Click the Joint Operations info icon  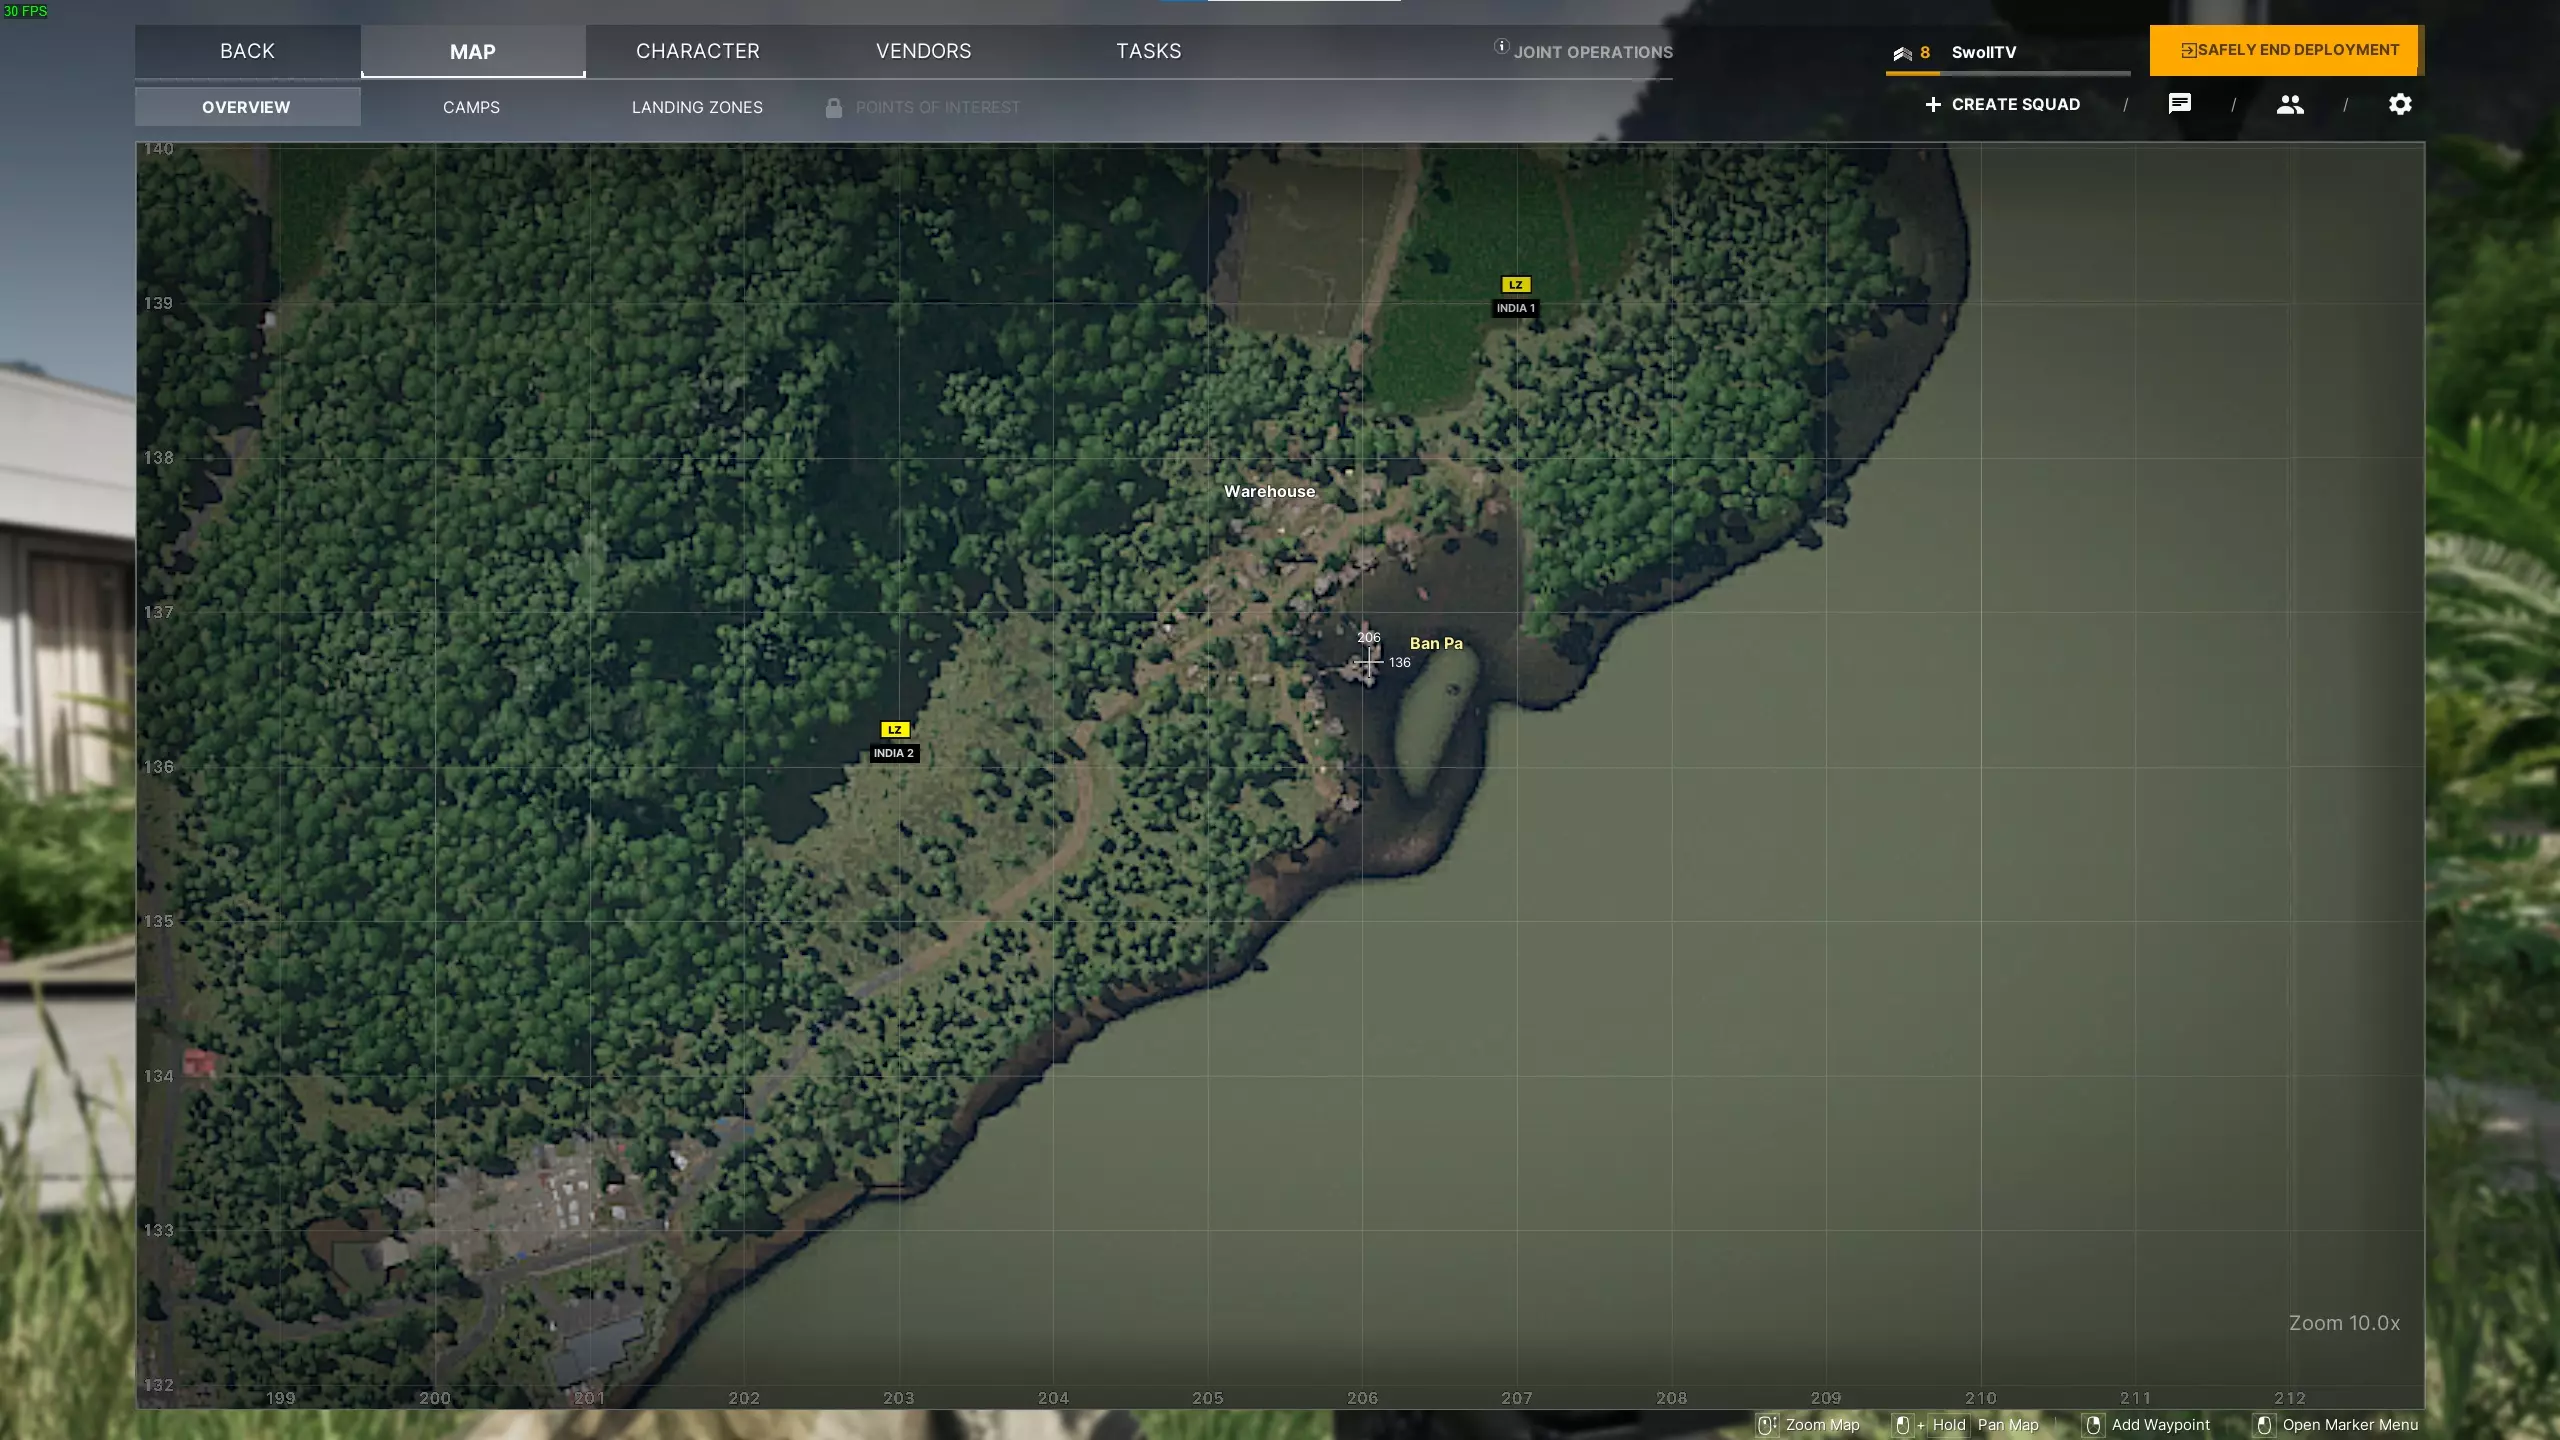[x=1501, y=46]
